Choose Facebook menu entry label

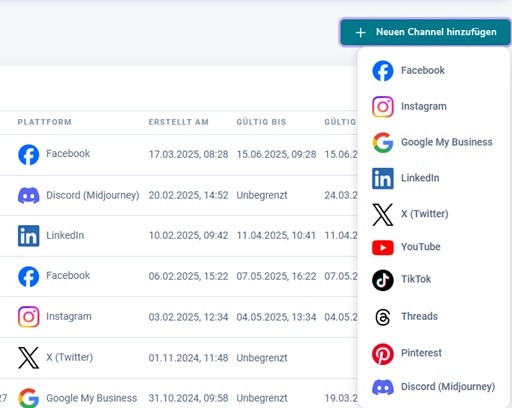point(423,70)
